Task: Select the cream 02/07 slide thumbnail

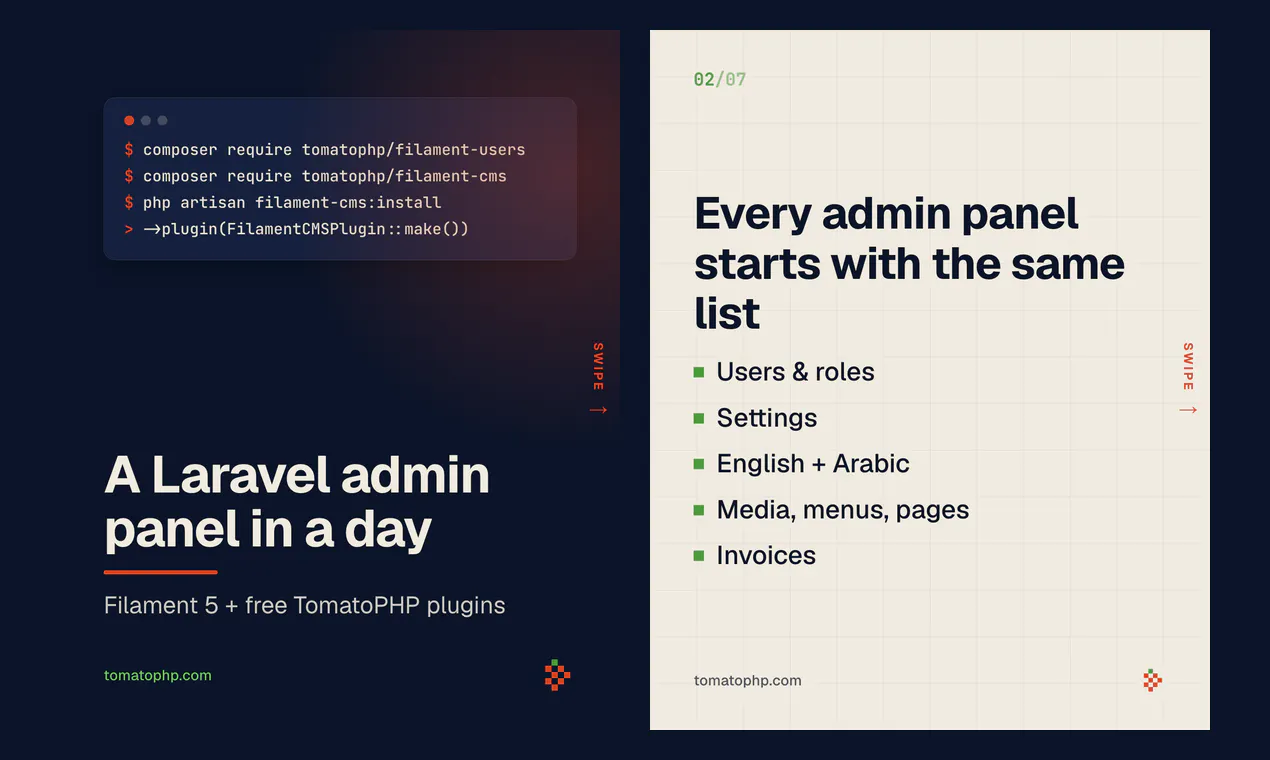Action: click(x=930, y=380)
